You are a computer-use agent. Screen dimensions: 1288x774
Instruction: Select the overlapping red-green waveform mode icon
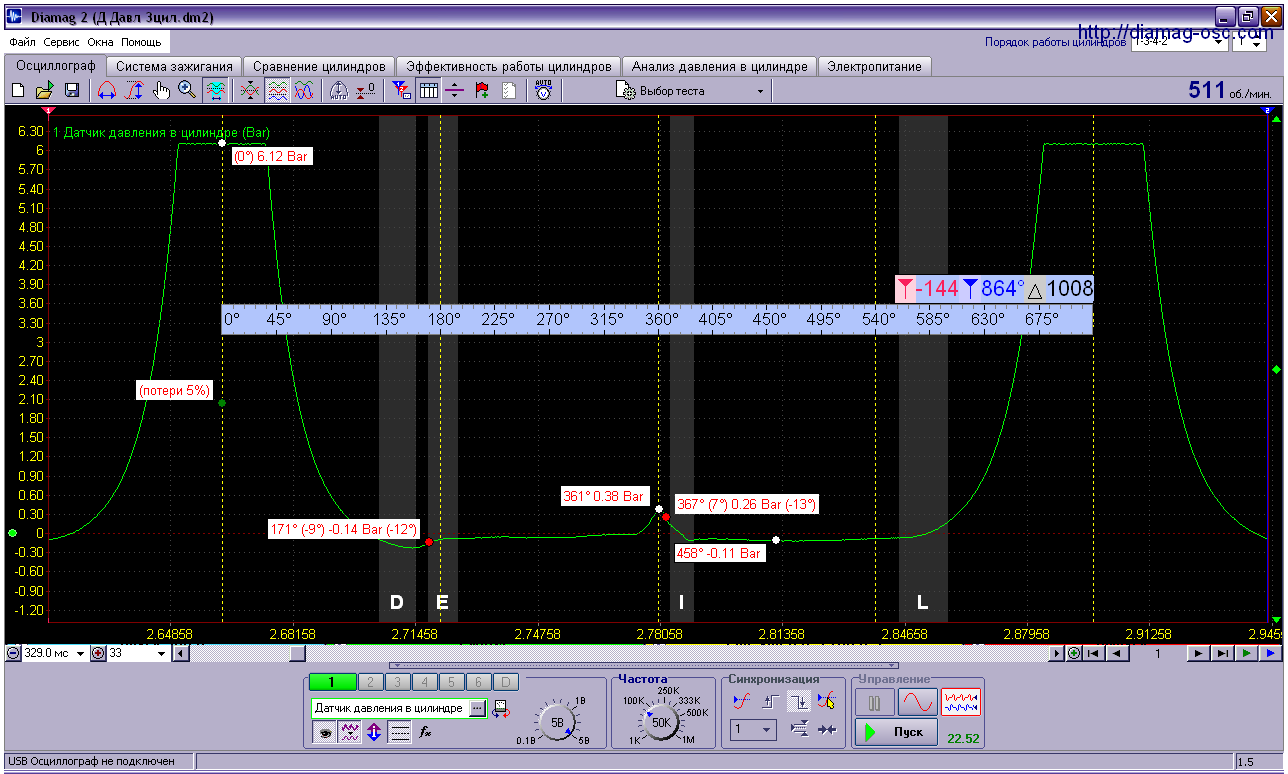point(250,91)
